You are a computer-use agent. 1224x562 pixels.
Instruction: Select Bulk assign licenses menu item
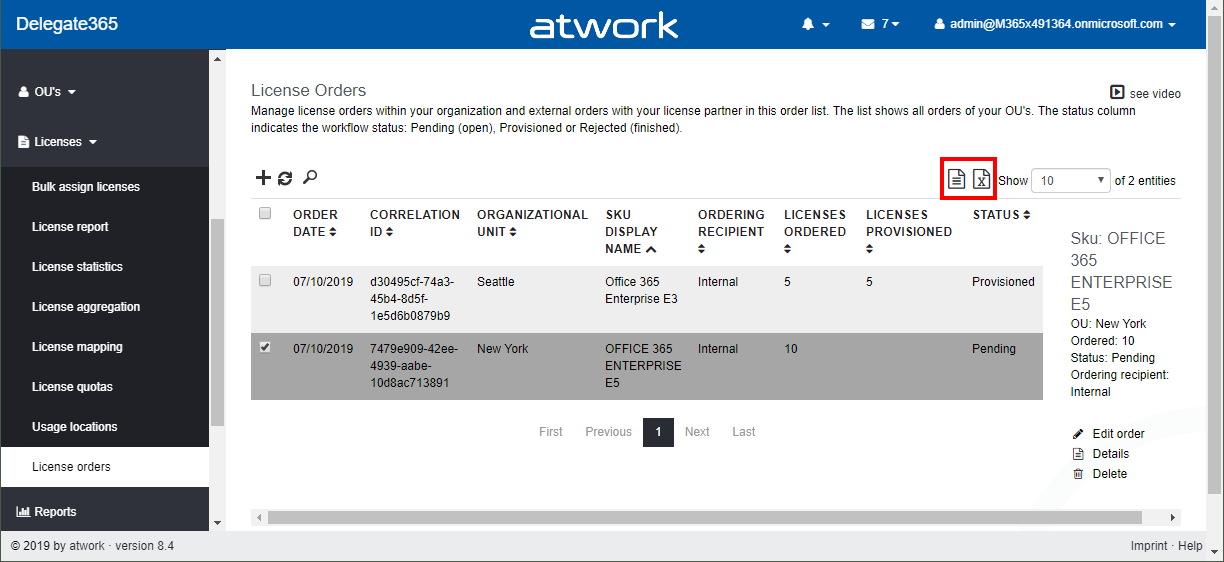(86, 187)
